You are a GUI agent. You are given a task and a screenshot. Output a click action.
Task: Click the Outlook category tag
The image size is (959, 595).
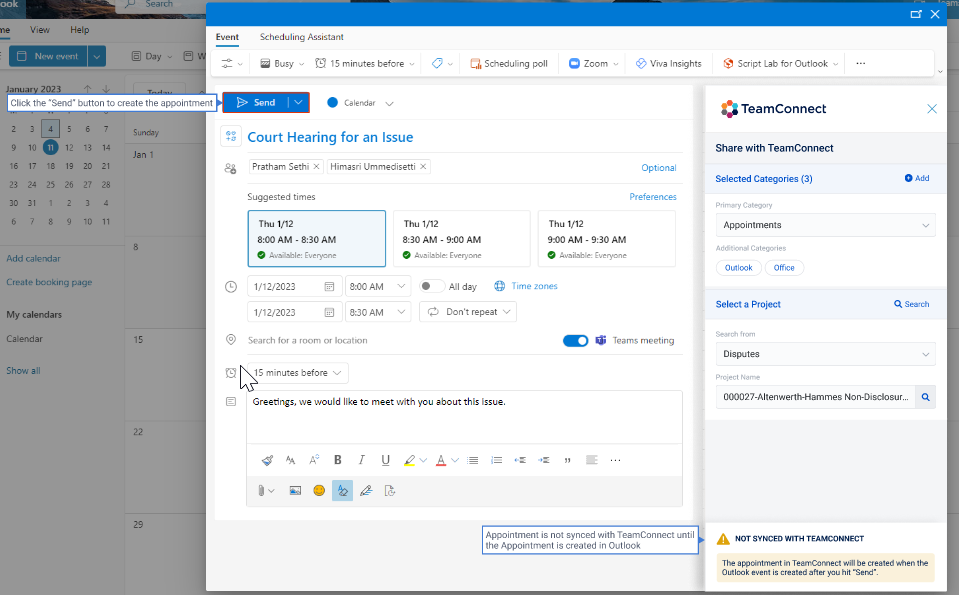739,268
